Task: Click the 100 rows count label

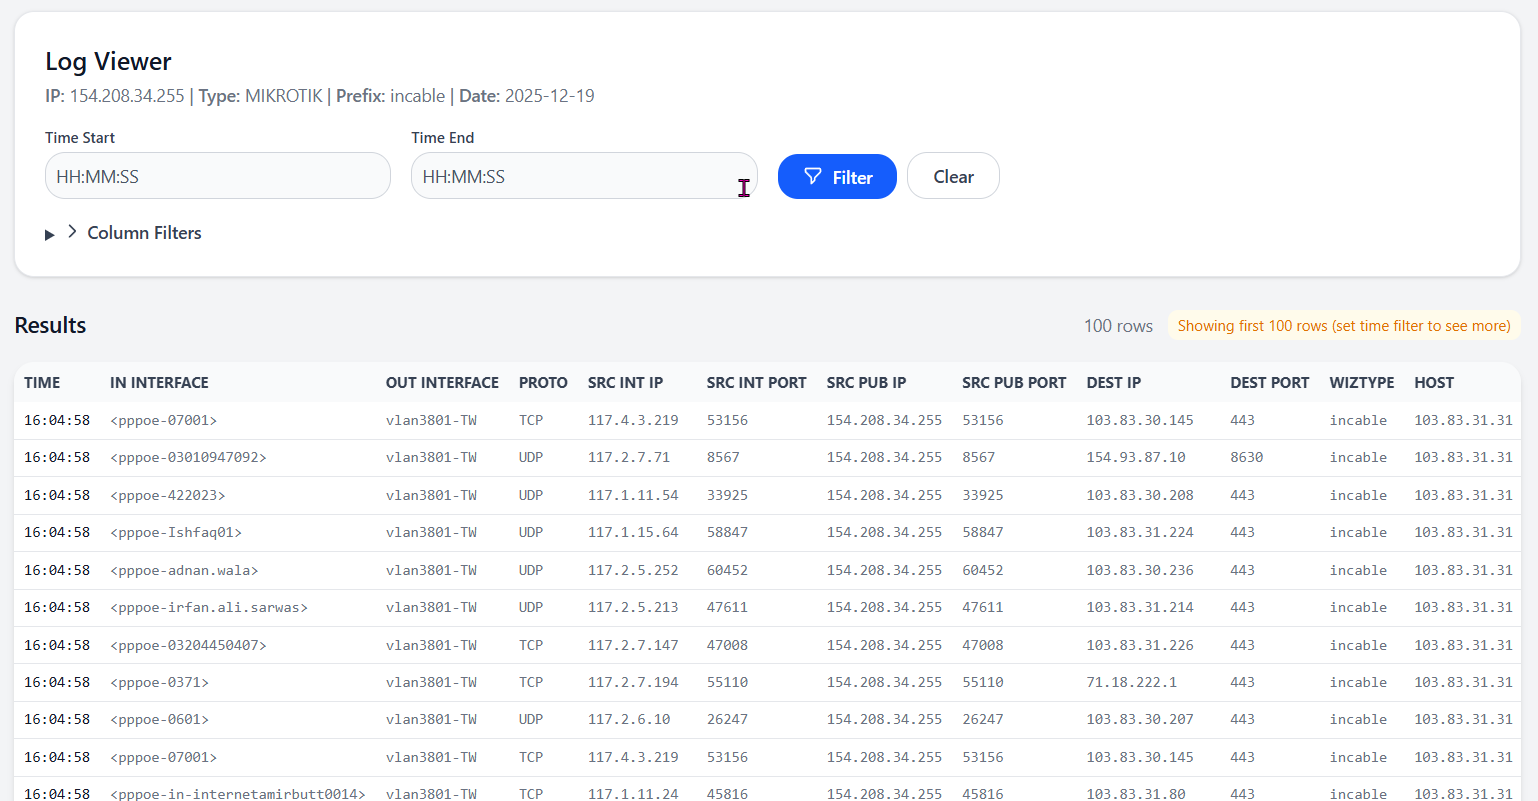Action: tap(1118, 326)
